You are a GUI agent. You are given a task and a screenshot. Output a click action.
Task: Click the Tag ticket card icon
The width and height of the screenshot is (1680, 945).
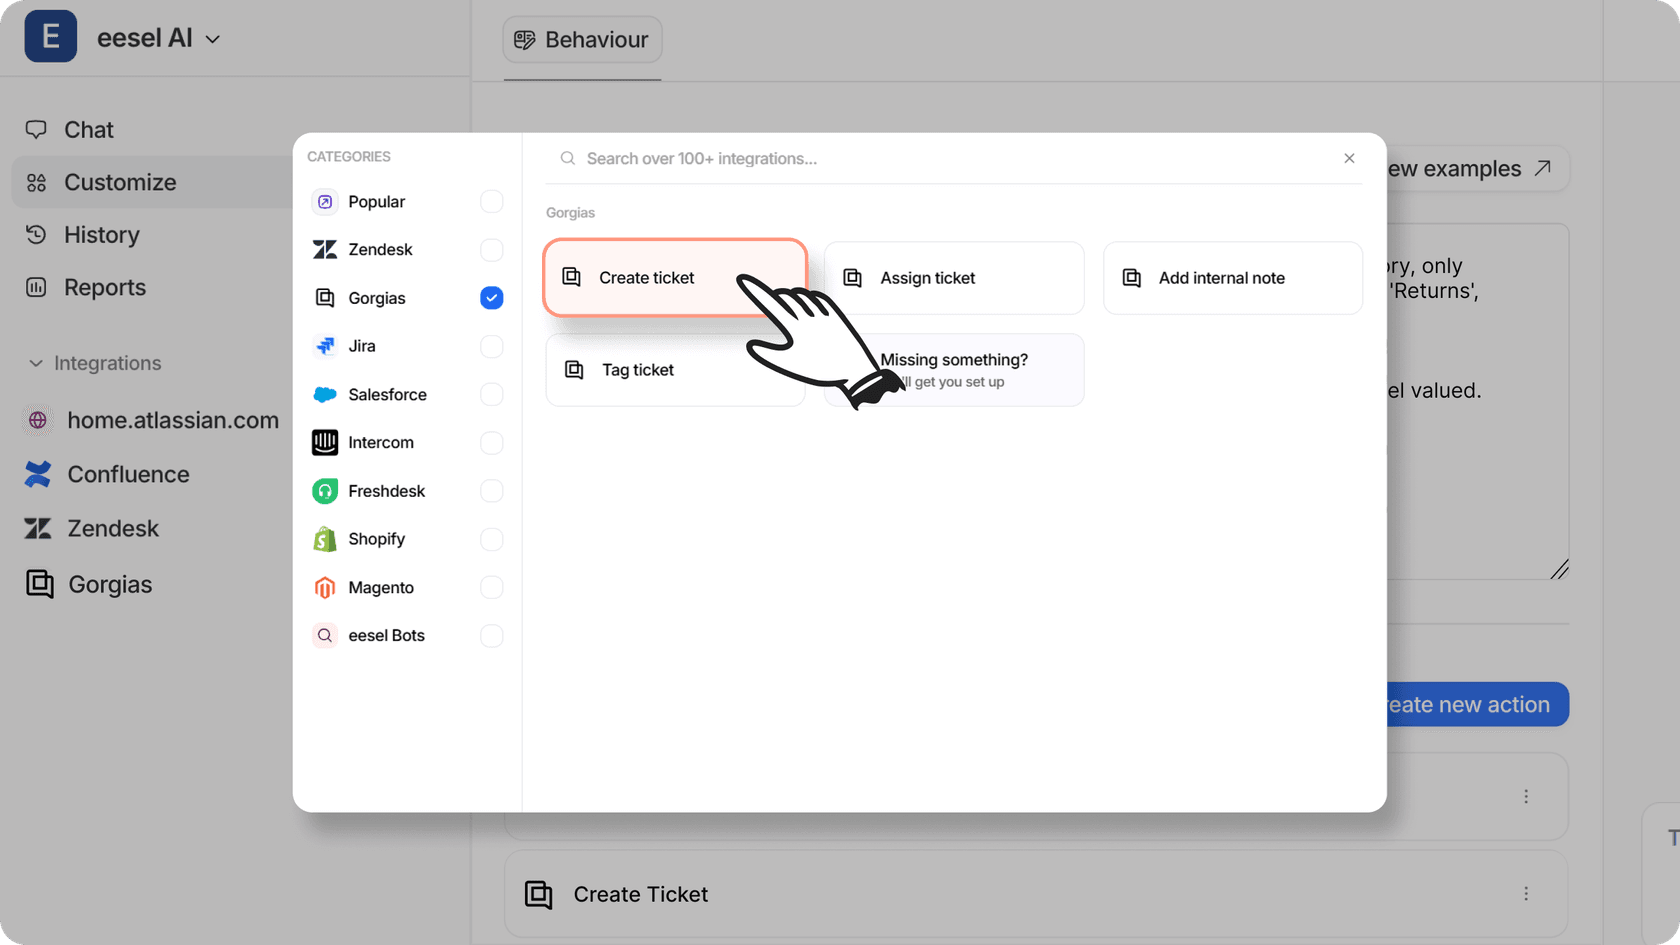pos(574,370)
